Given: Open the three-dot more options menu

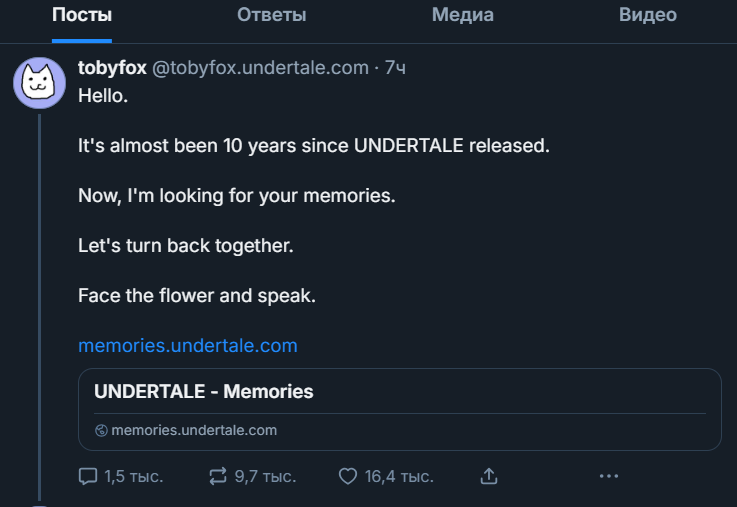Looking at the screenshot, I should tap(609, 476).
